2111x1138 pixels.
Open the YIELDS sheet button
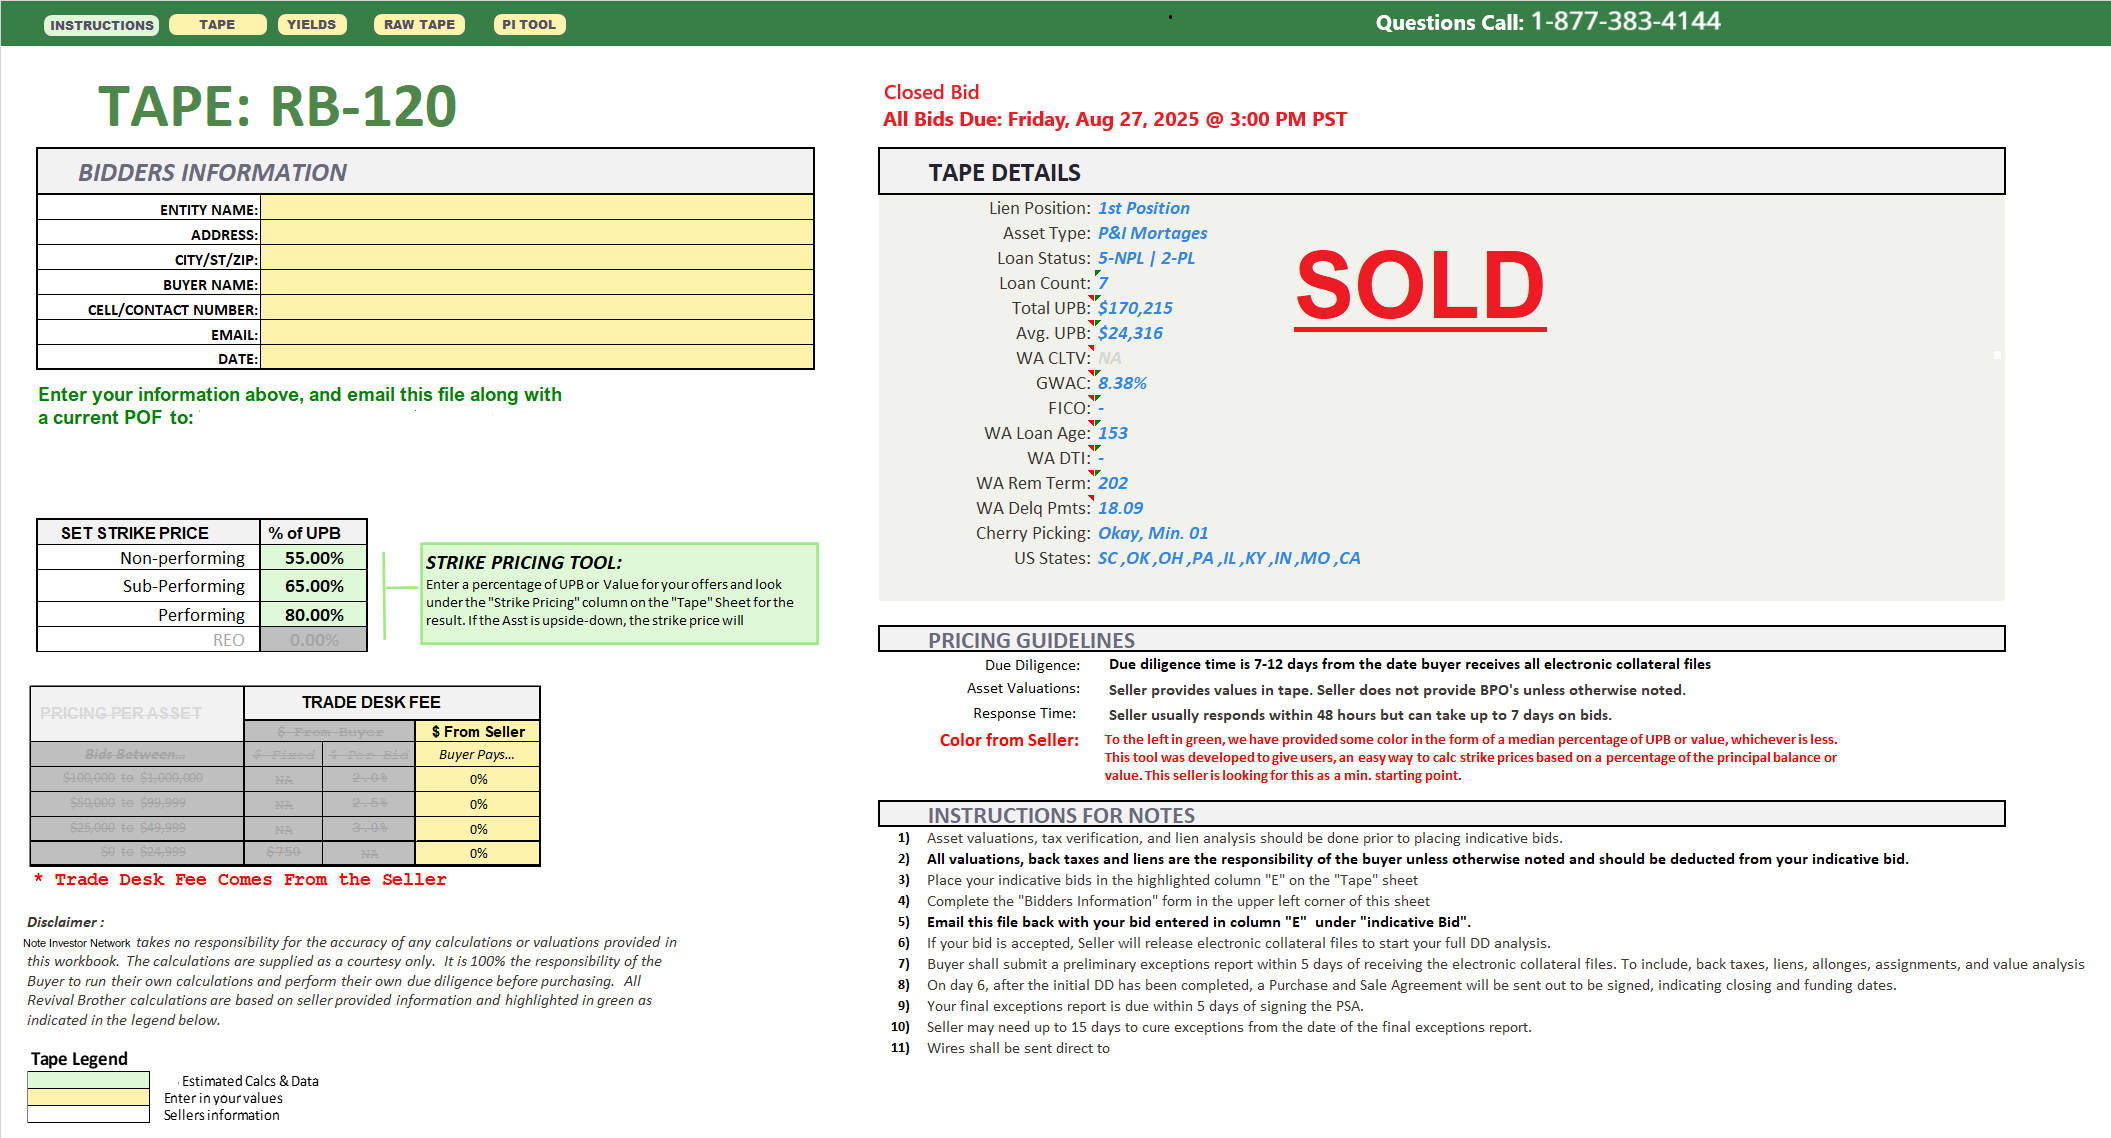(x=311, y=25)
